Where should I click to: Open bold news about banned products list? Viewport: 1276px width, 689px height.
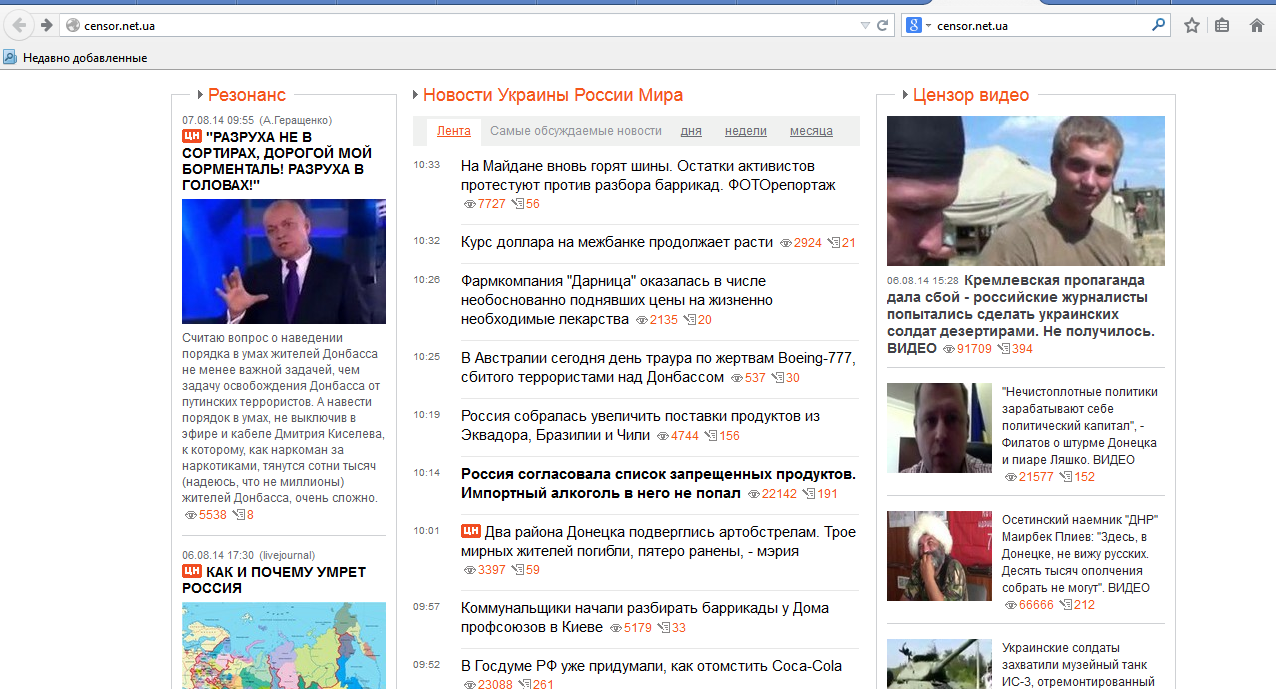658,483
